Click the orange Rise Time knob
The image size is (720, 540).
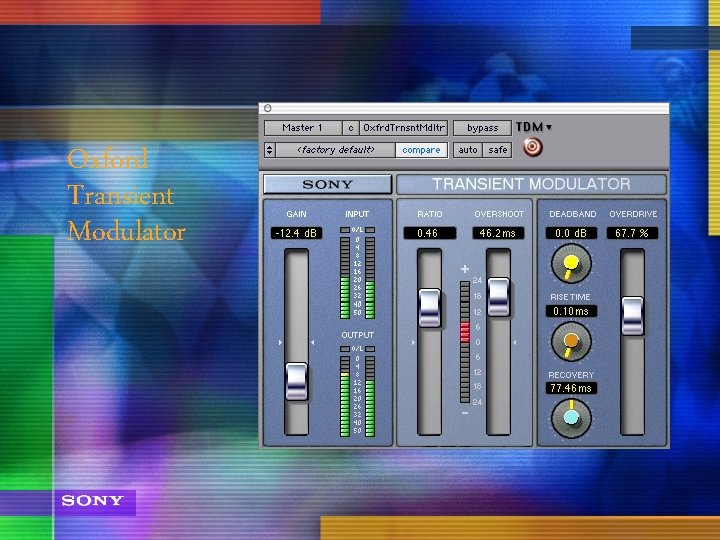pyautogui.click(x=571, y=342)
